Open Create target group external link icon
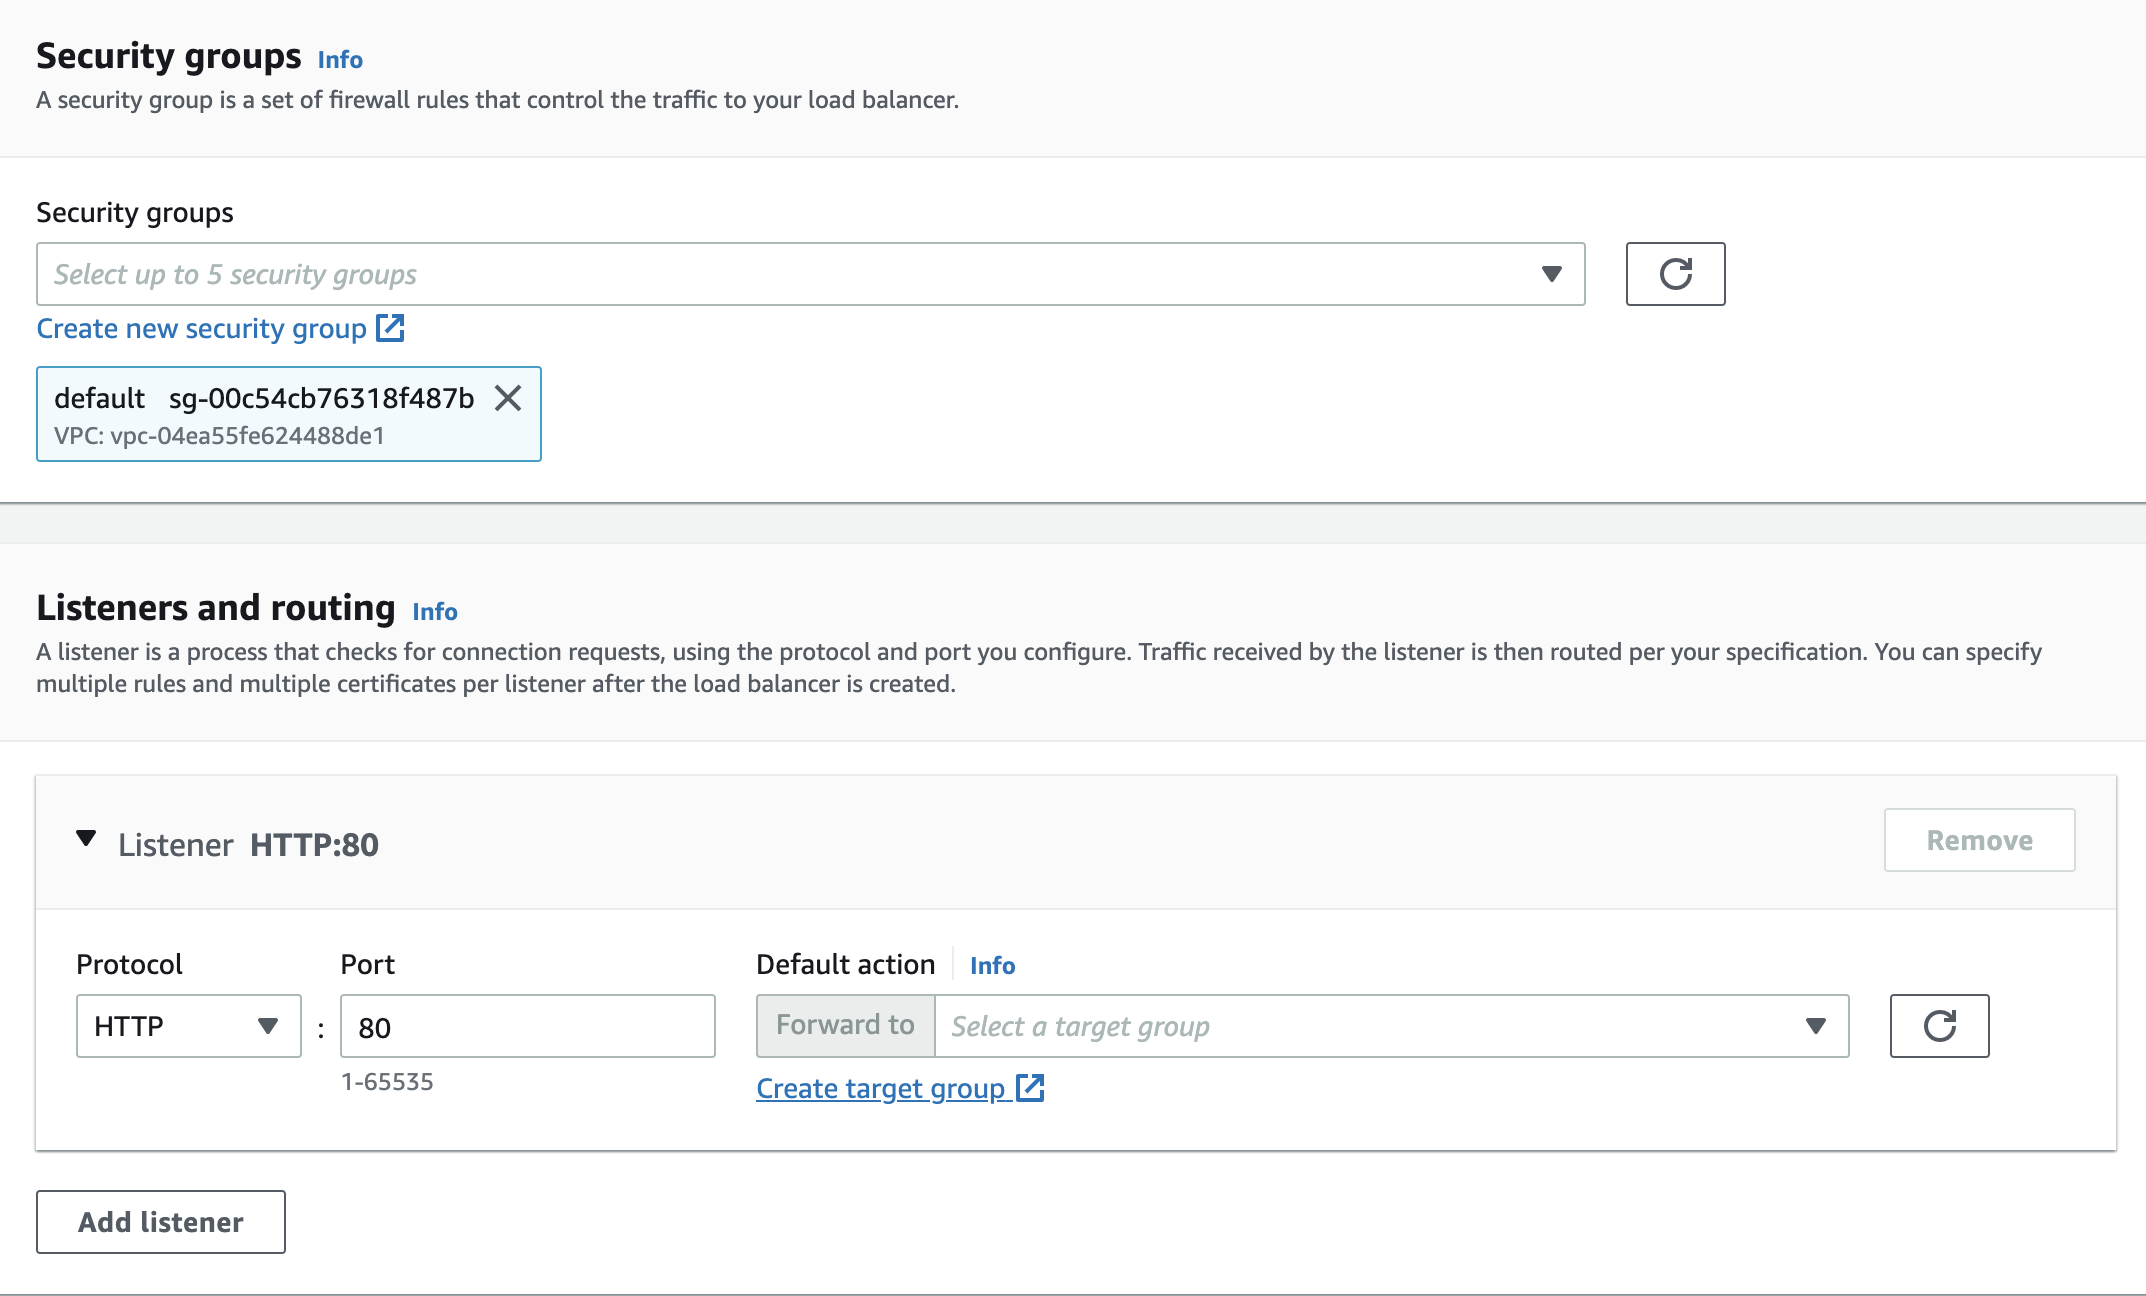The width and height of the screenshot is (2146, 1296). 1032,1087
